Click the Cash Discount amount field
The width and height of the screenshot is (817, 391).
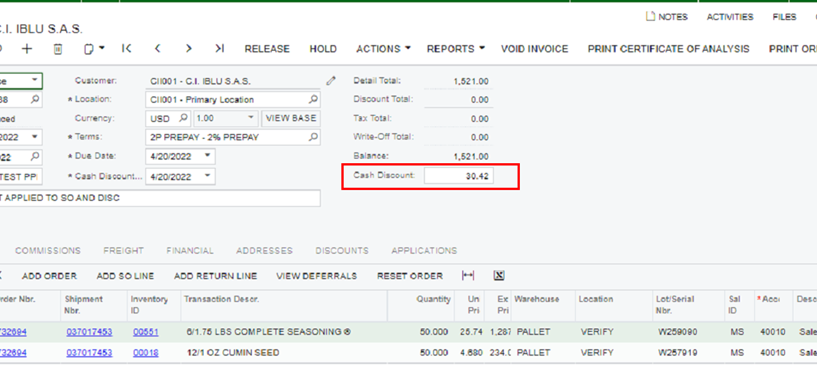459,176
